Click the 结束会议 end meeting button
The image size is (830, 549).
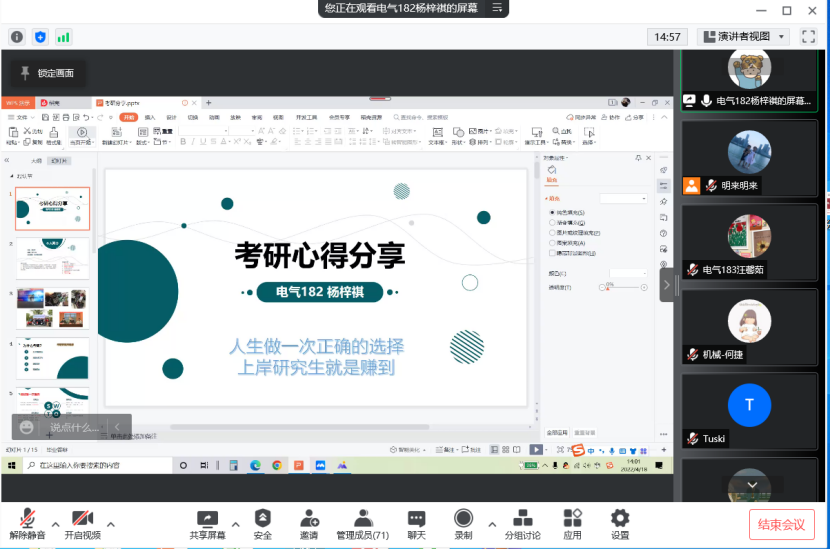781,524
